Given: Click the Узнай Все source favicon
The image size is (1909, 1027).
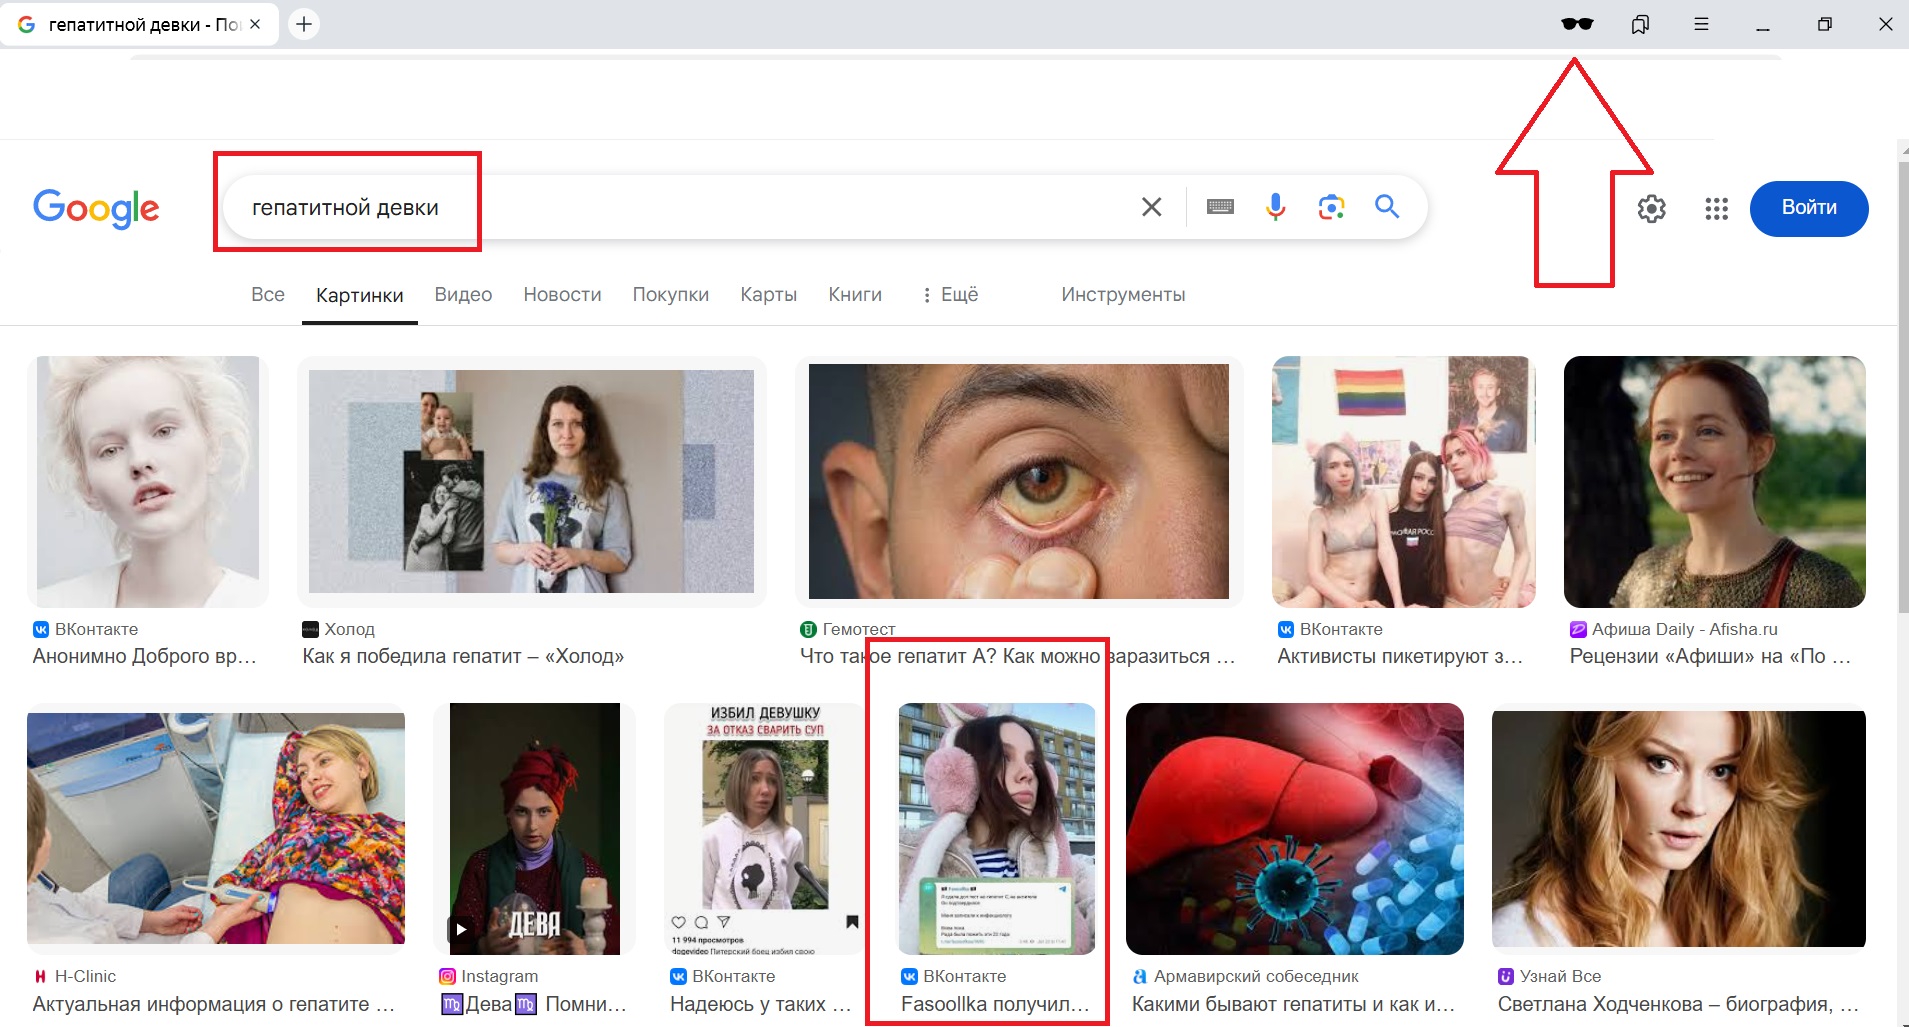Looking at the screenshot, I should [1506, 976].
